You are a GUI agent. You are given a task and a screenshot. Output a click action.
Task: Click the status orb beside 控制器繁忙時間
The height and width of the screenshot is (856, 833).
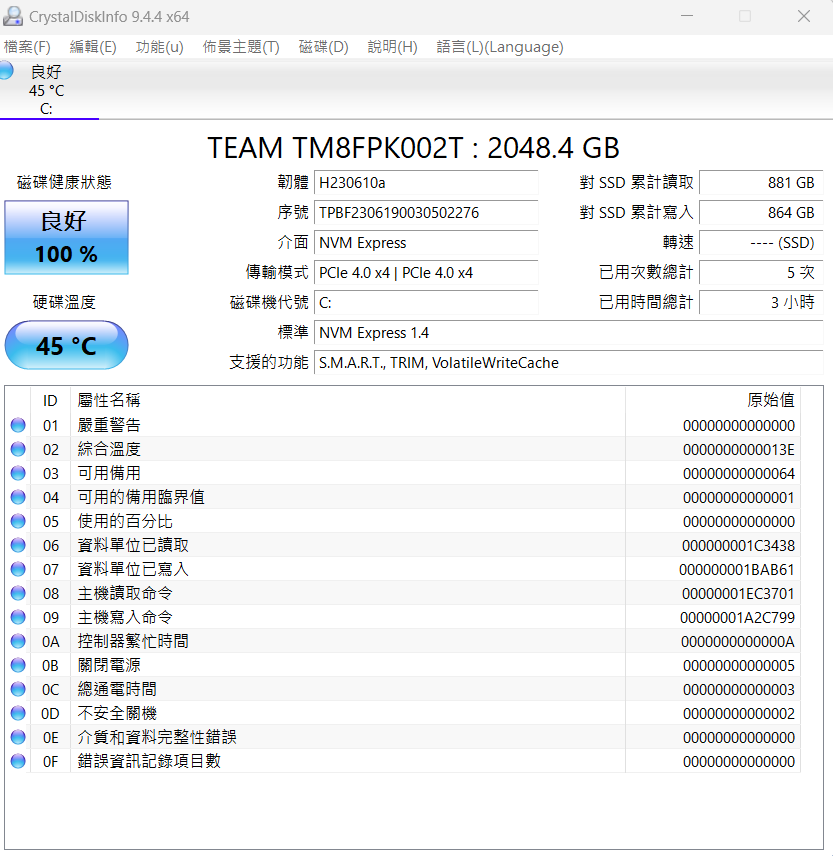click(x=18, y=641)
